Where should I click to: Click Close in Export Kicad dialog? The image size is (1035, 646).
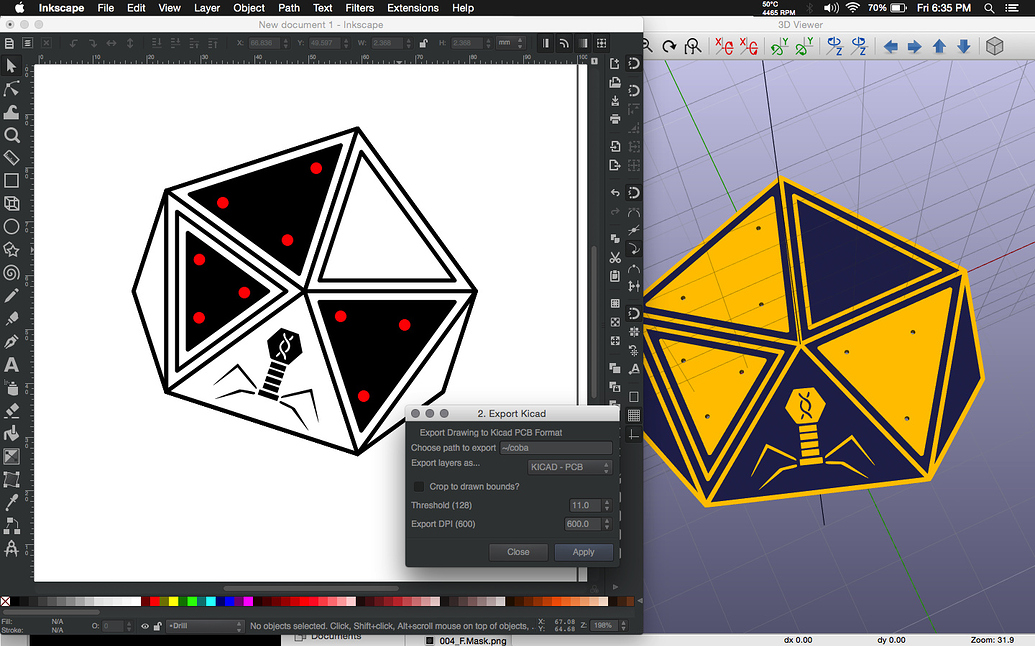click(518, 552)
